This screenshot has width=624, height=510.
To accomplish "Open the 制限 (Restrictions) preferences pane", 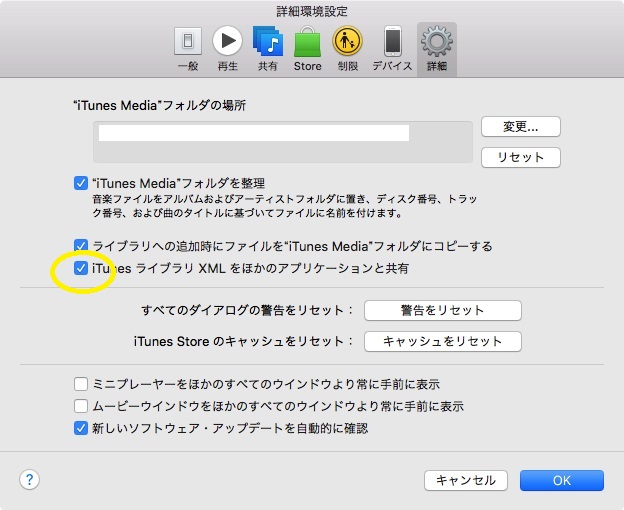I will (347, 49).
